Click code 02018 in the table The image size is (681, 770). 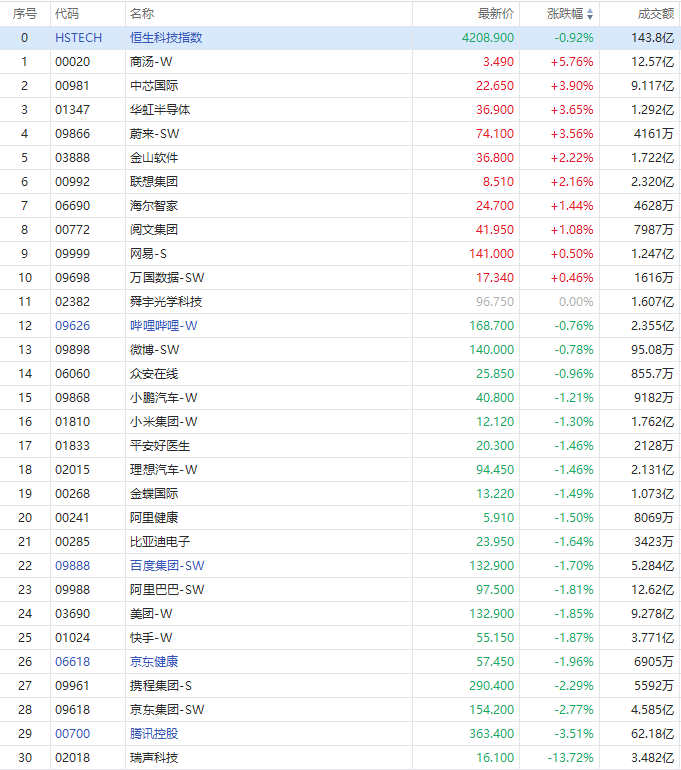pos(73,758)
